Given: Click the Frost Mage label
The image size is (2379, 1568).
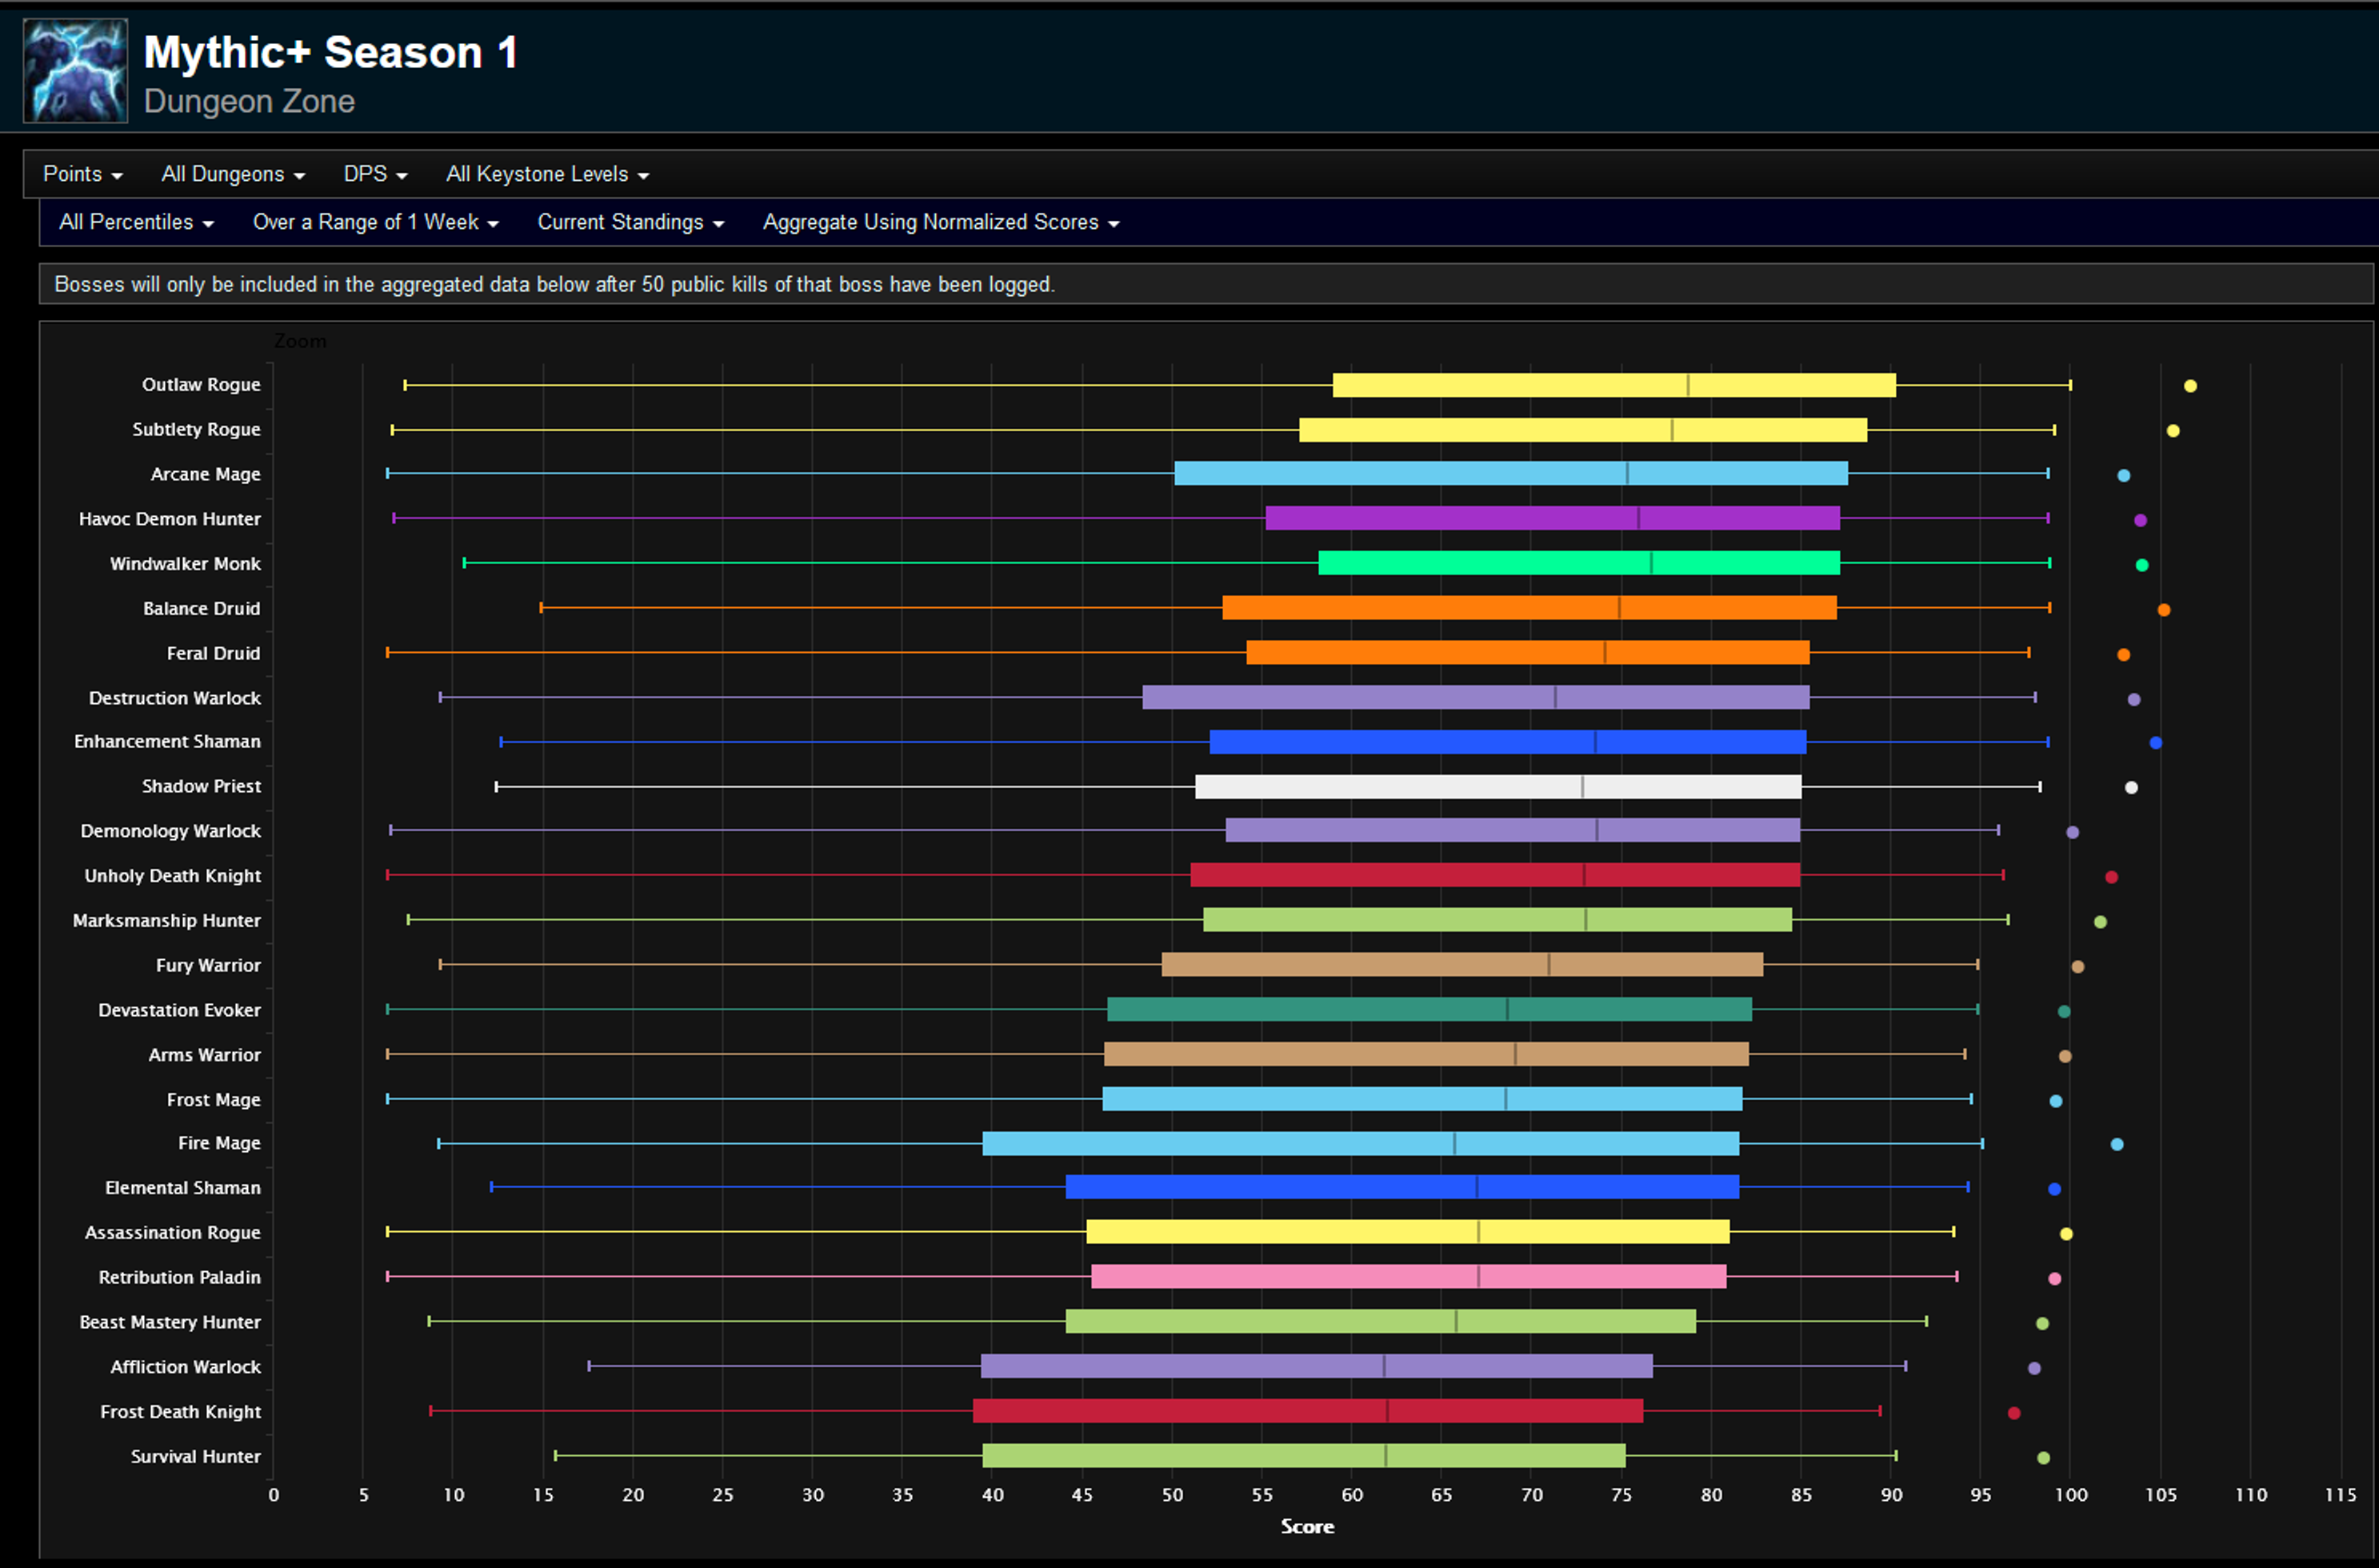Looking at the screenshot, I should click(213, 1100).
